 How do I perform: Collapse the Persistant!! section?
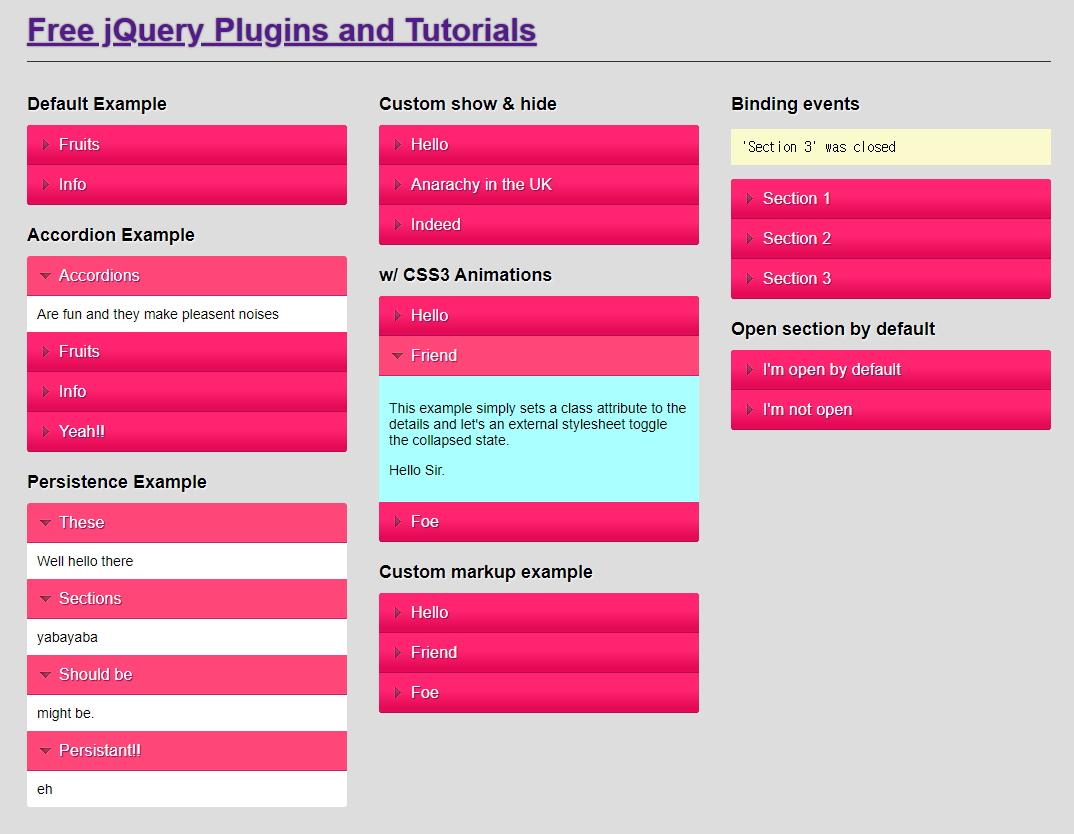(187, 751)
